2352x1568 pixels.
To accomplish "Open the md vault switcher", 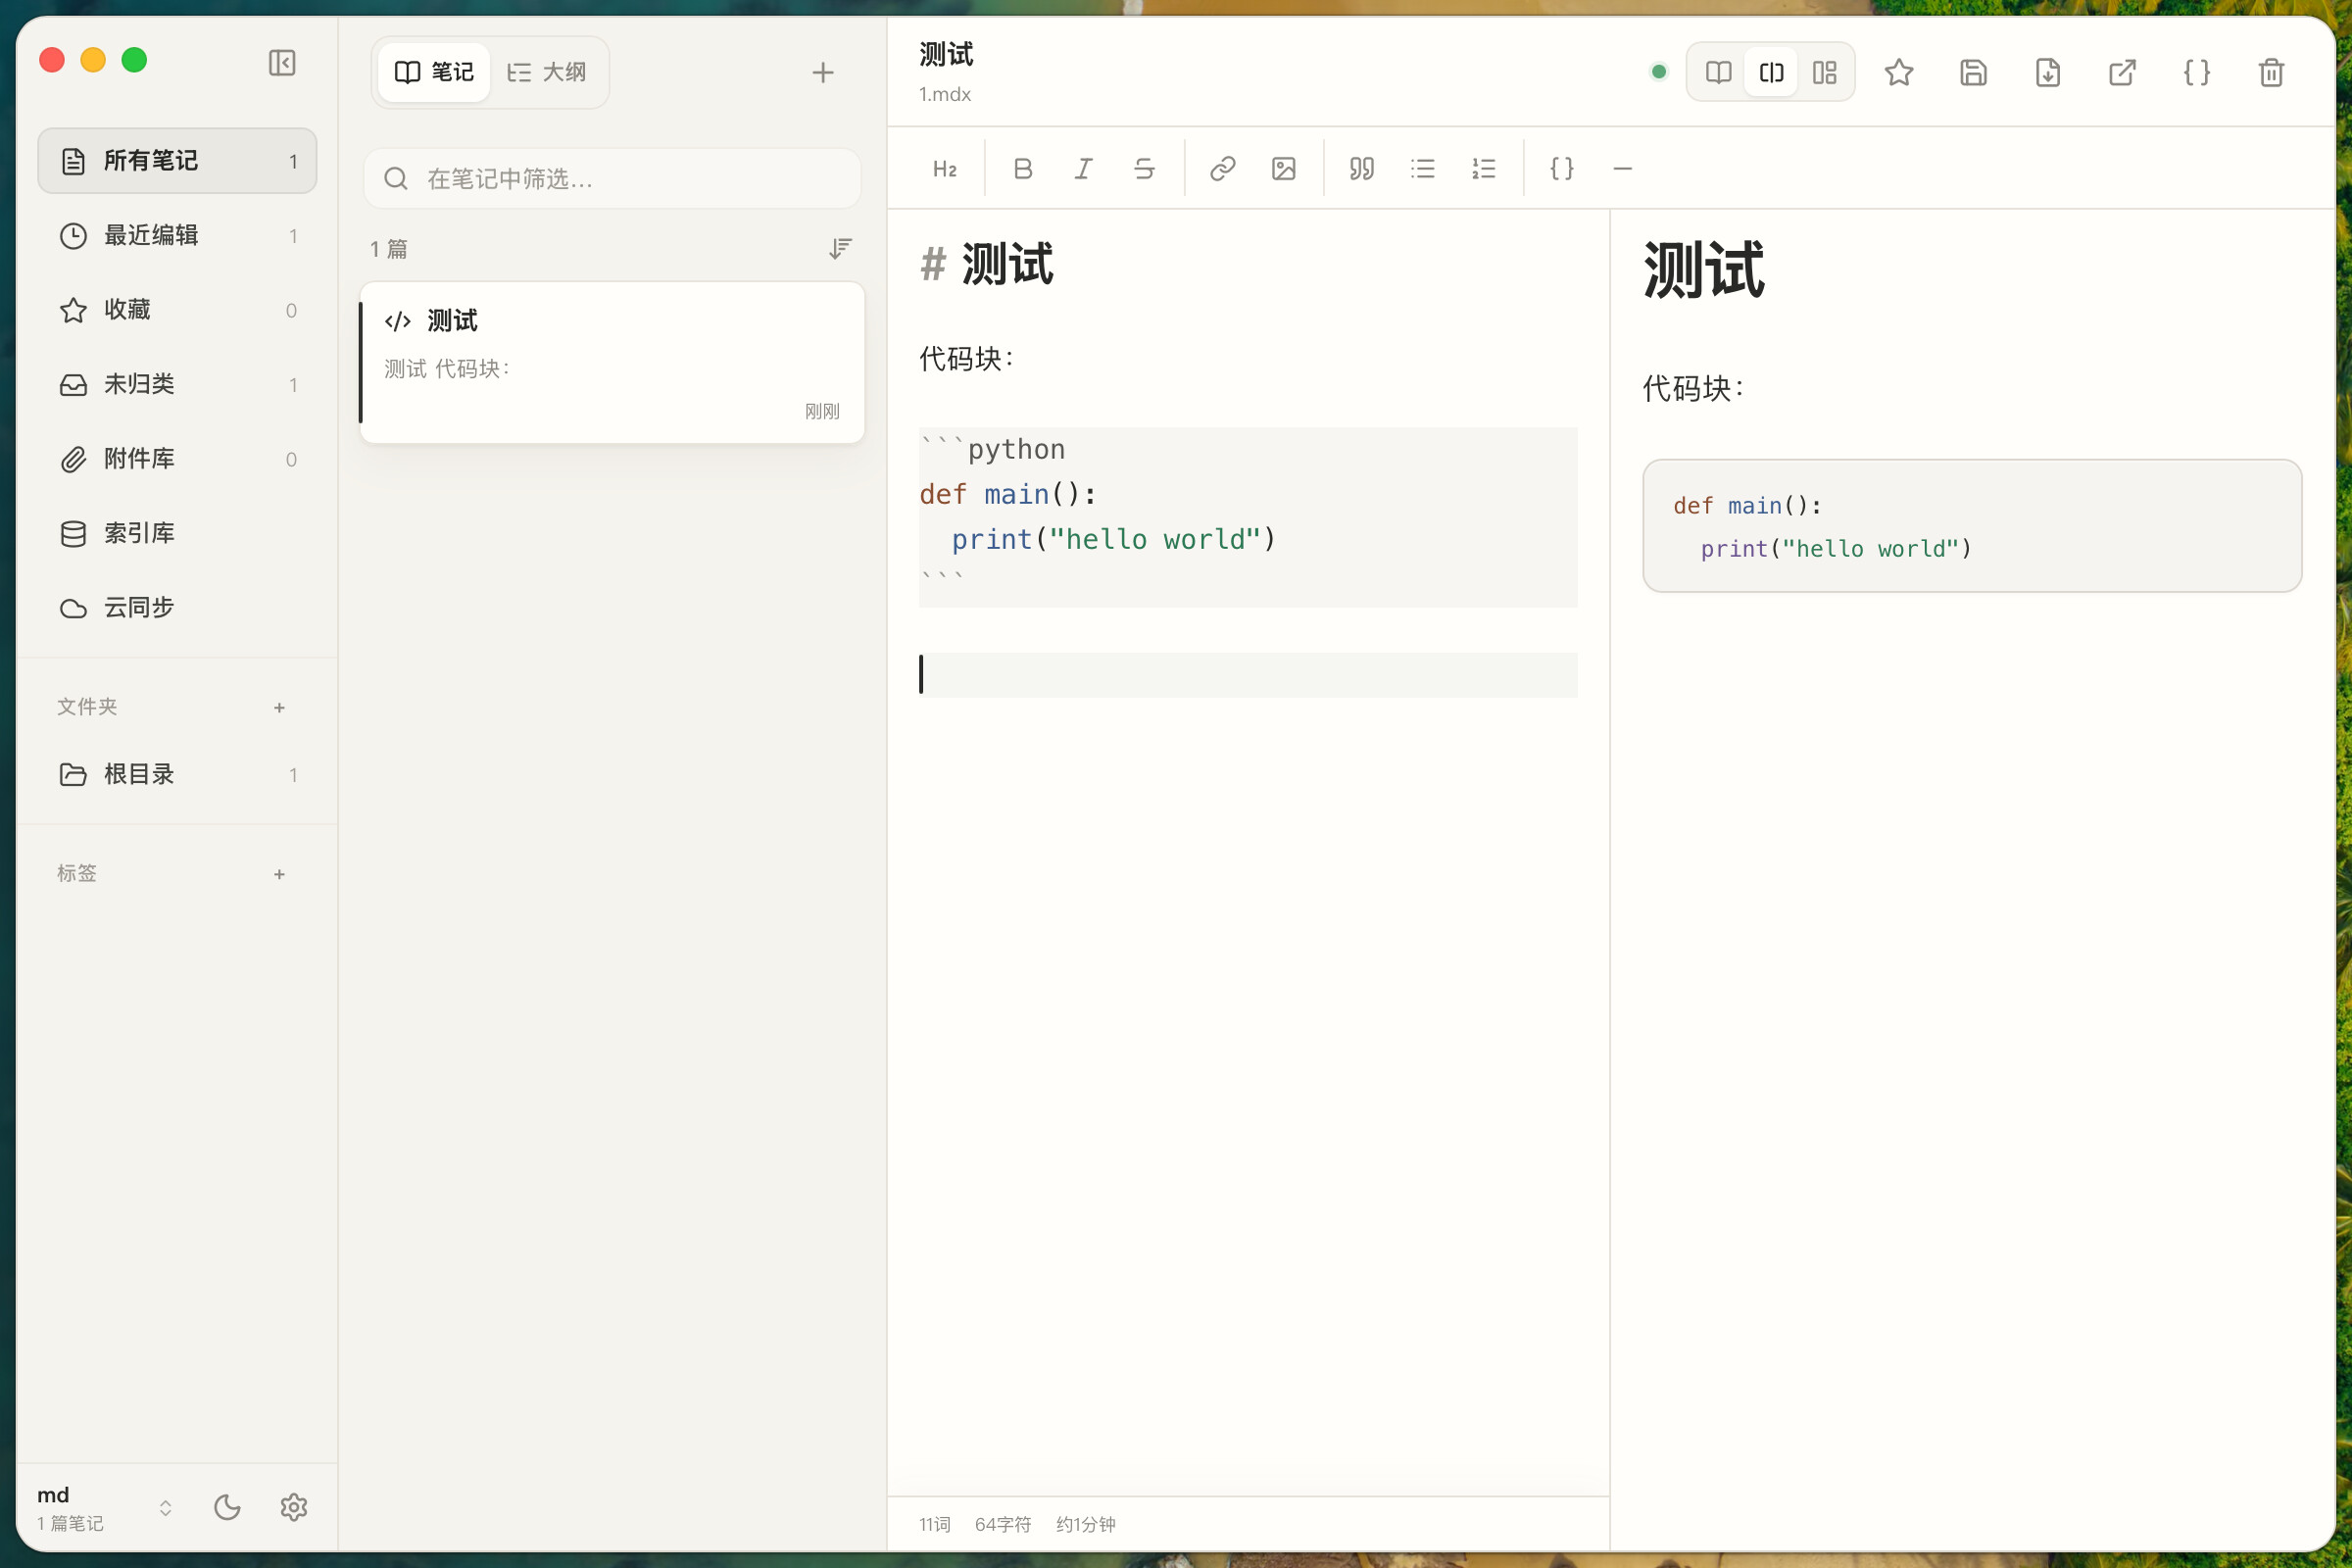I will click(104, 1507).
